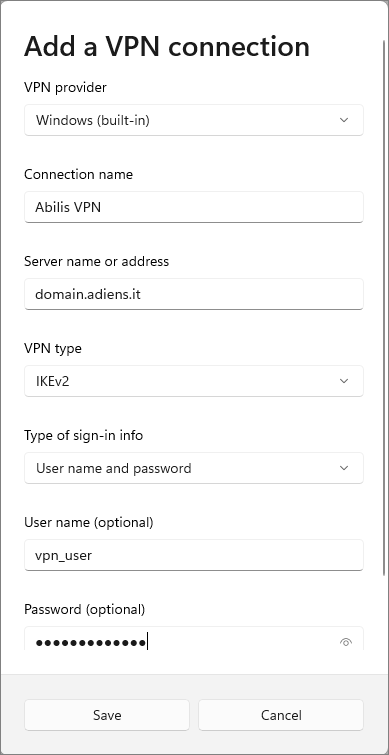Click the Add a VPN connection heading
The image size is (389, 755).
coord(167,47)
